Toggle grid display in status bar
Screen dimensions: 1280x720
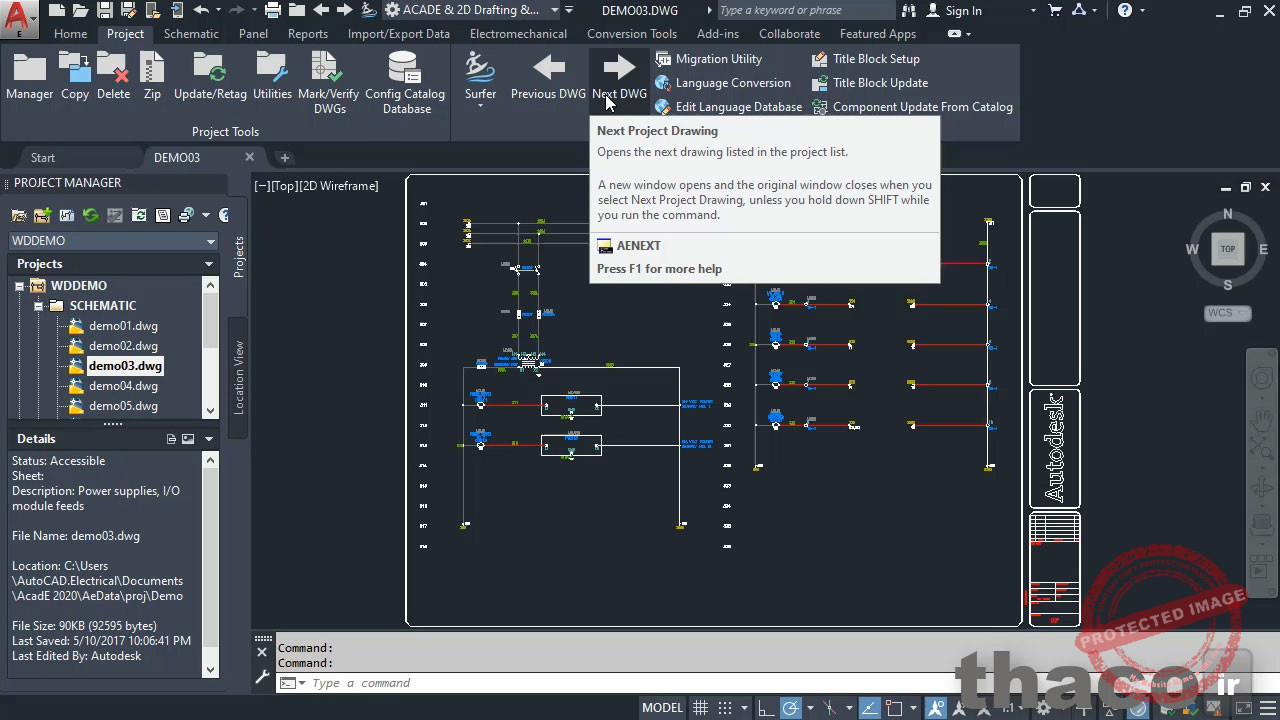(701, 708)
